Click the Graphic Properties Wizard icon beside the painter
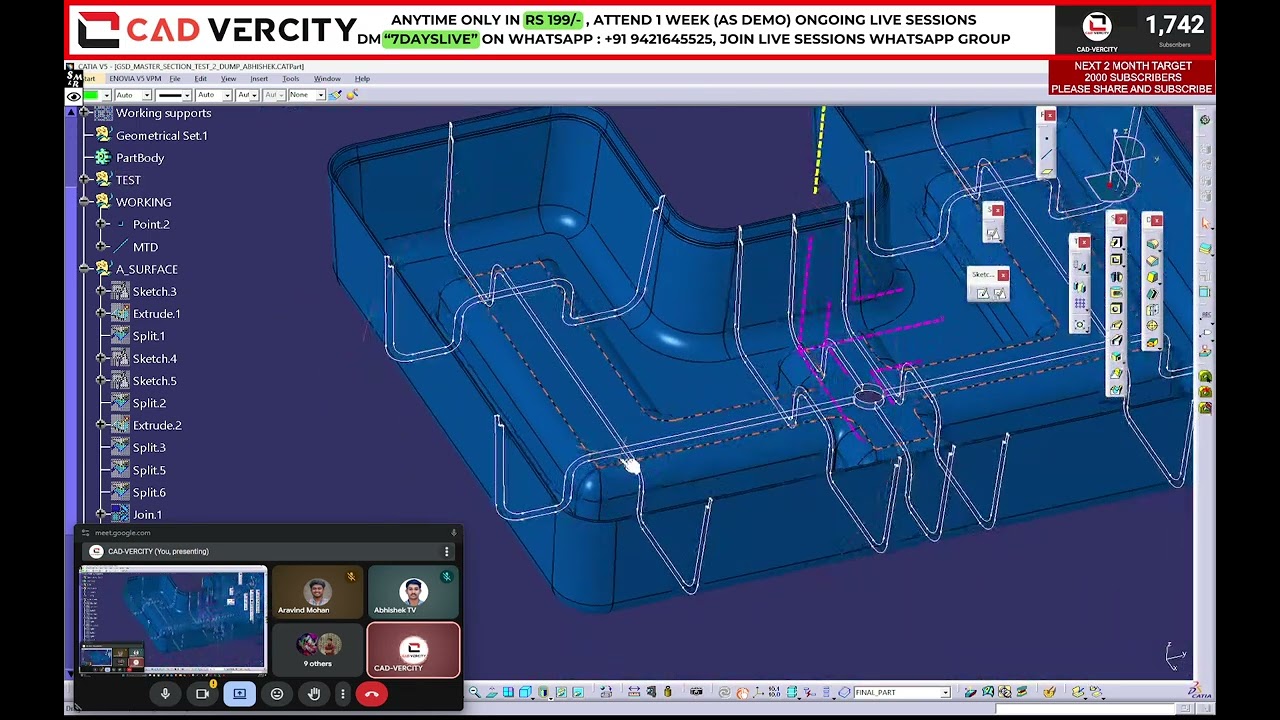 [x=351, y=95]
